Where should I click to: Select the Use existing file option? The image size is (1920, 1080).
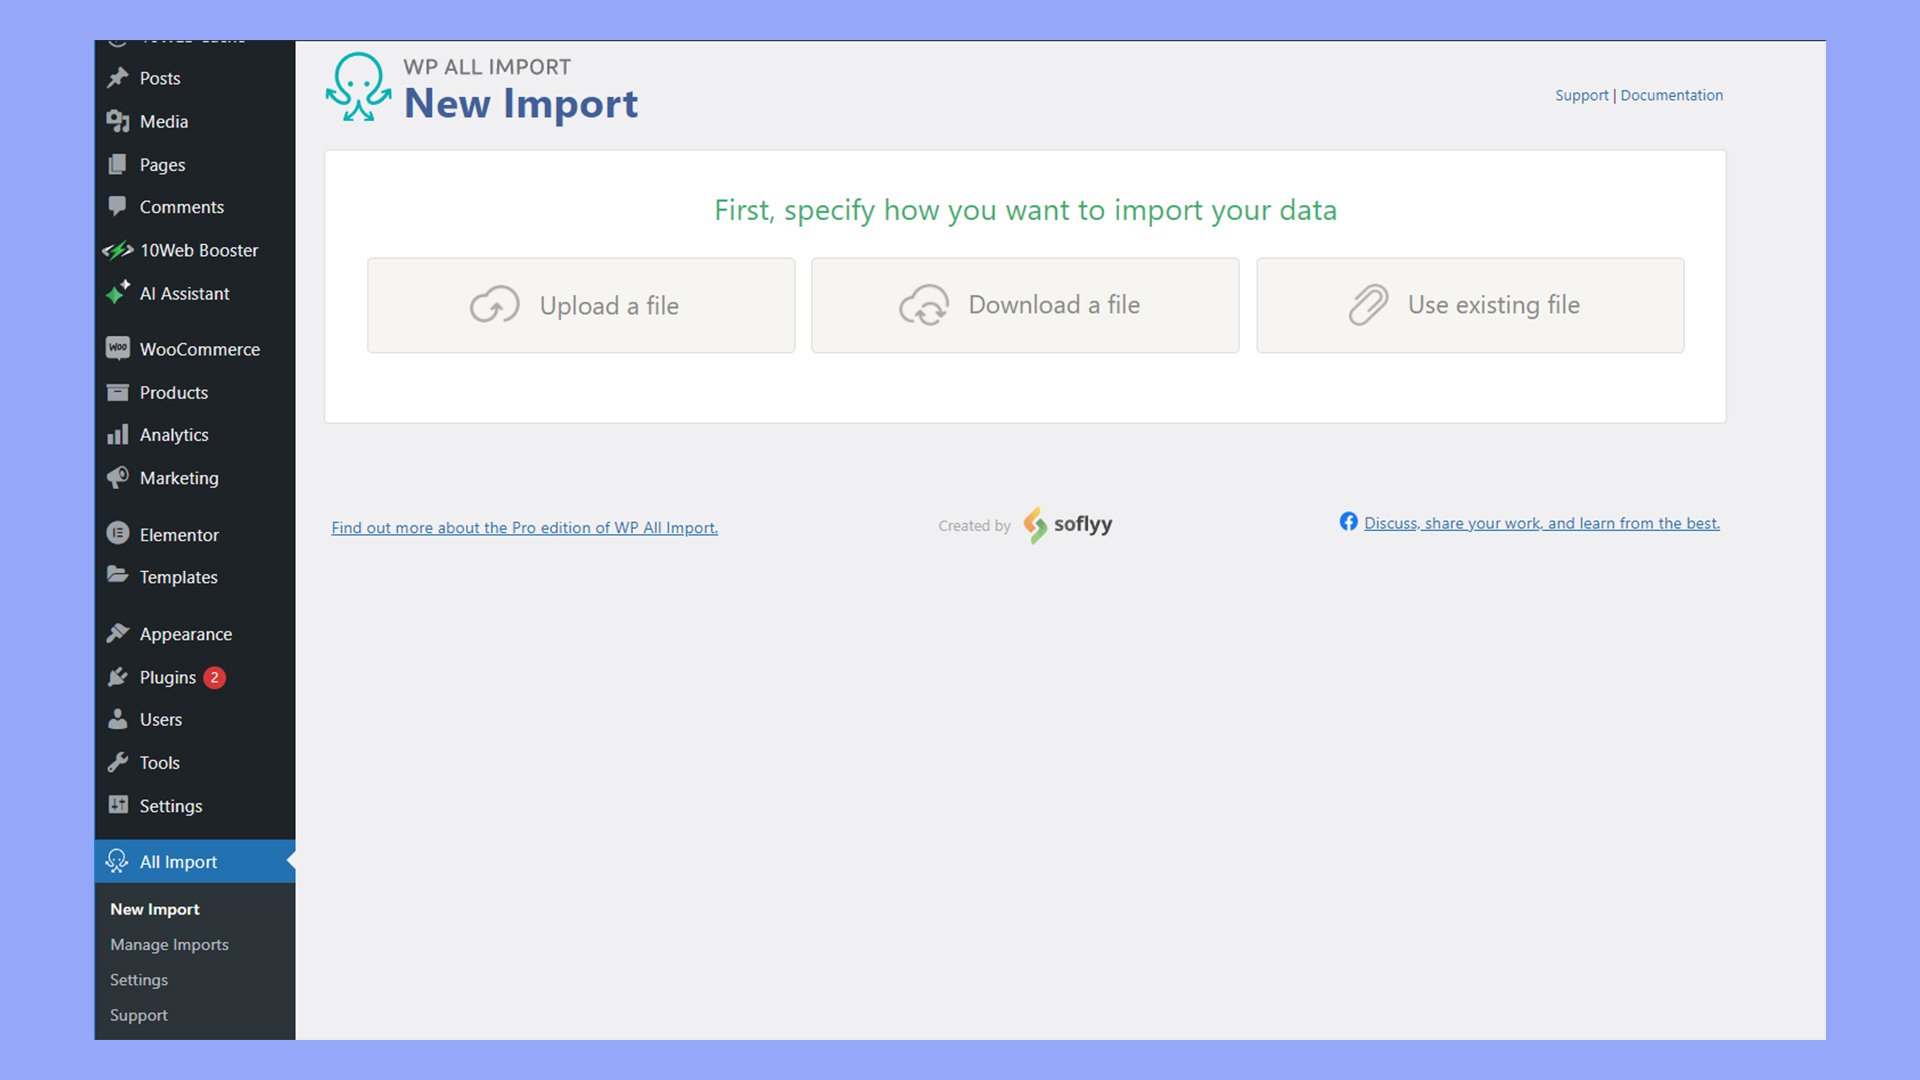pyautogui.click(x=1469, y=305)
